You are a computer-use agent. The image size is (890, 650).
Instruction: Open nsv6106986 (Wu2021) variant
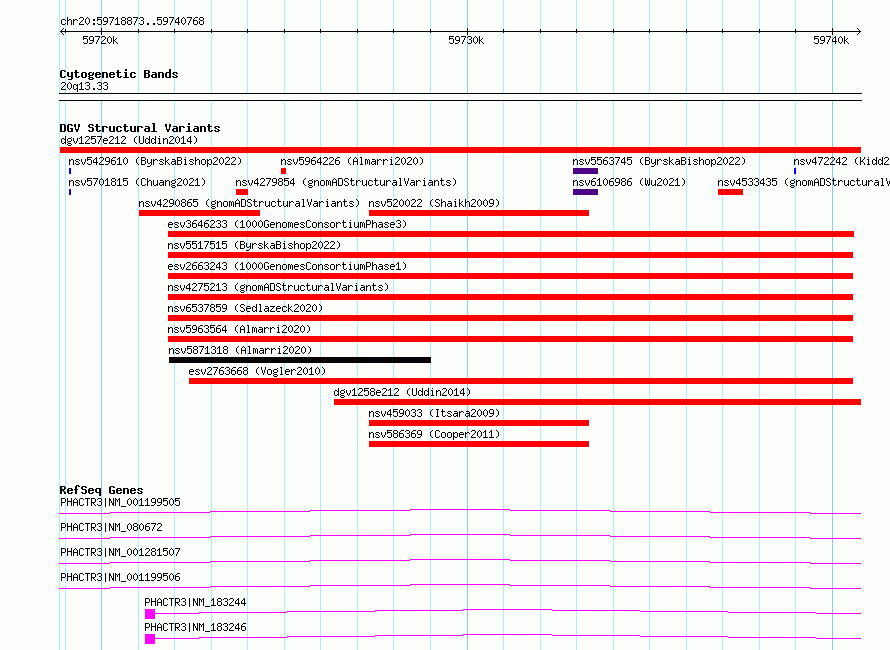pyautogui.click(x=629, y=182)
